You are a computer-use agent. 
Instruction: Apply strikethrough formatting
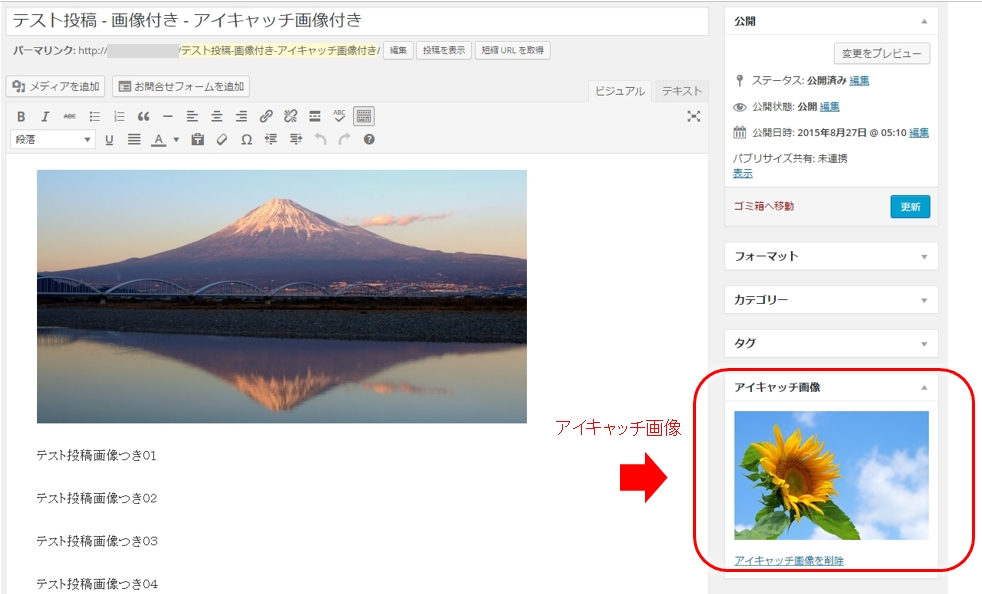(x=70, y=117)
